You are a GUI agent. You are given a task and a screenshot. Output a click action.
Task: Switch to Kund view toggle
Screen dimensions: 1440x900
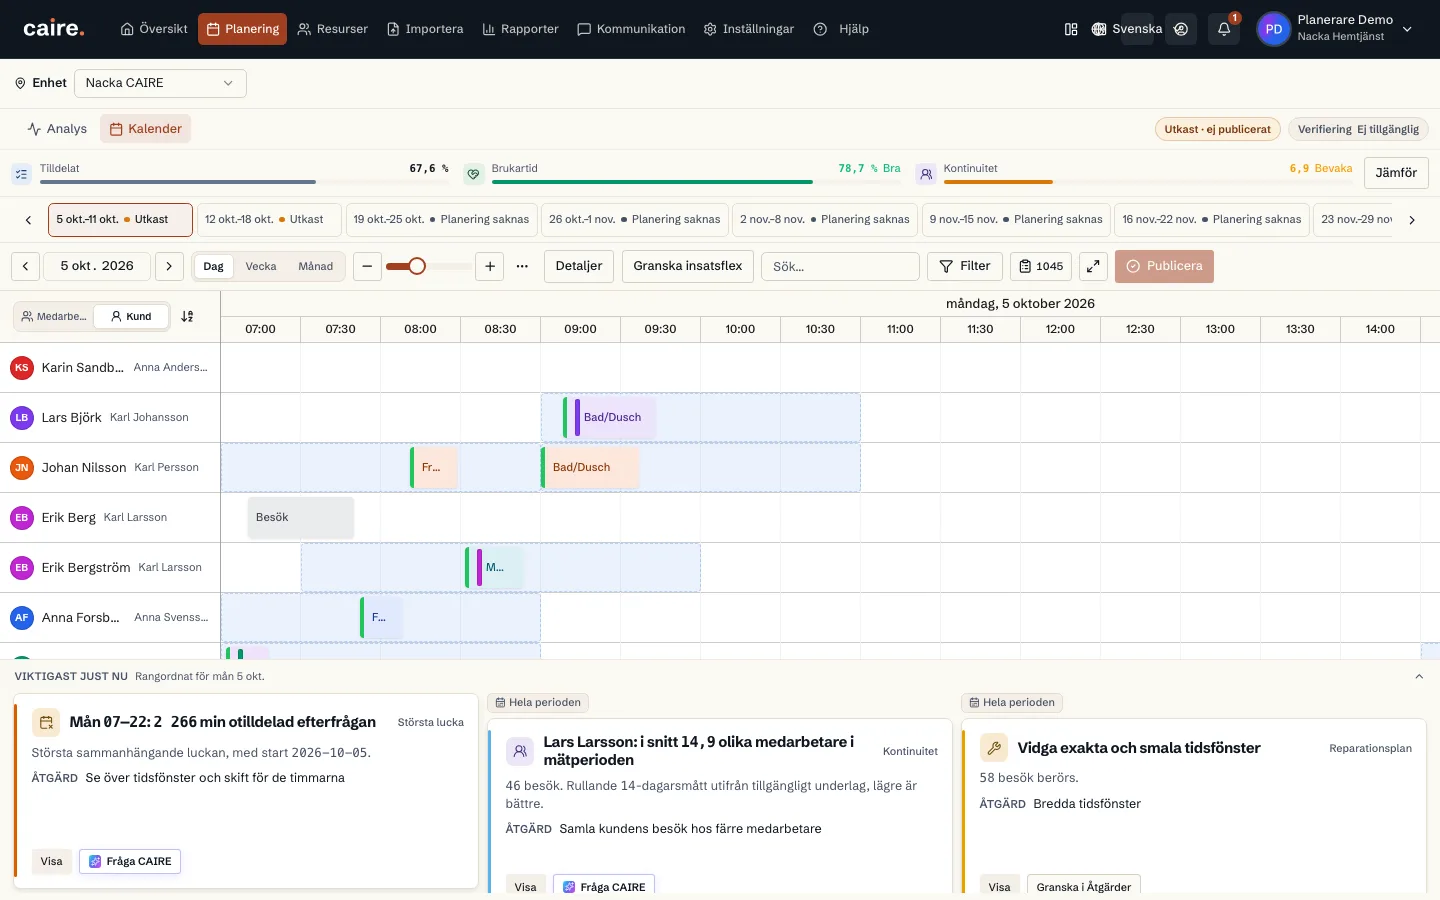point(131,316)
